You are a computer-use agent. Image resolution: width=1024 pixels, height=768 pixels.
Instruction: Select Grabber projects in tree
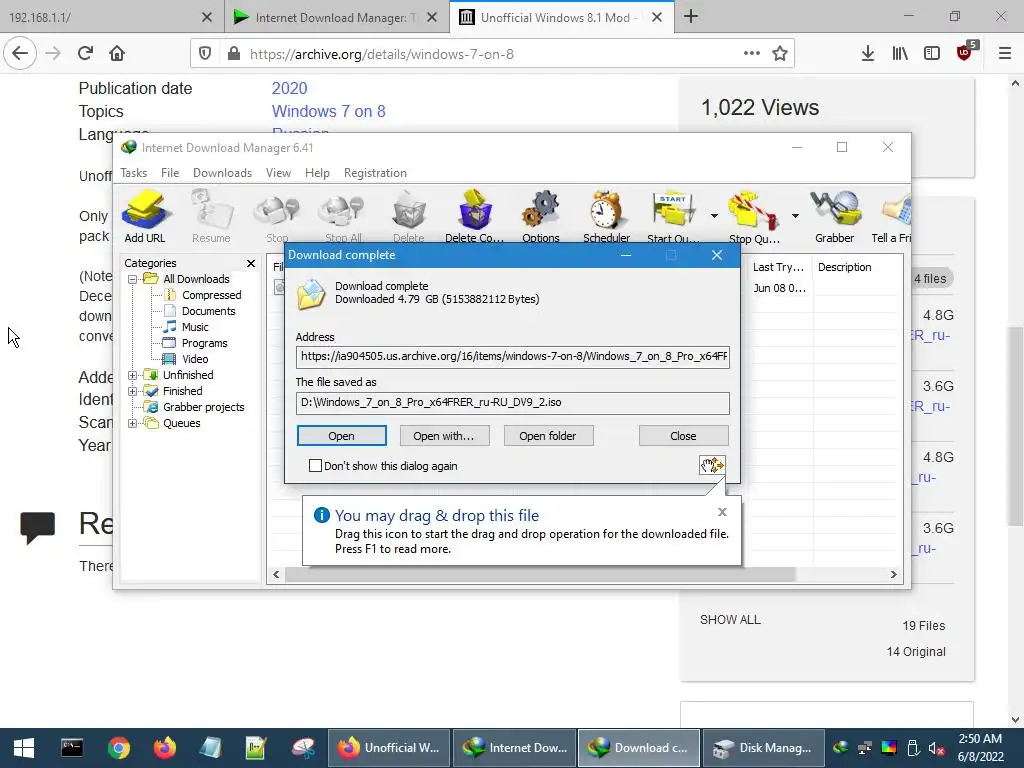(x=204, y=407)
